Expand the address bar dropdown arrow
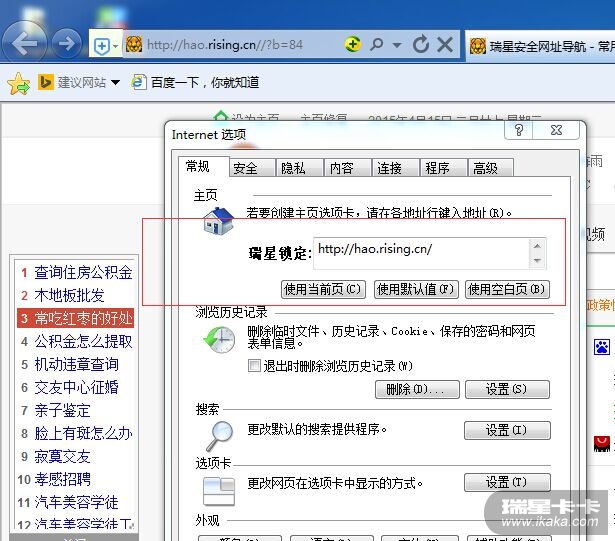The height and width of the screenshot is (541, 615). pos(397,45)
